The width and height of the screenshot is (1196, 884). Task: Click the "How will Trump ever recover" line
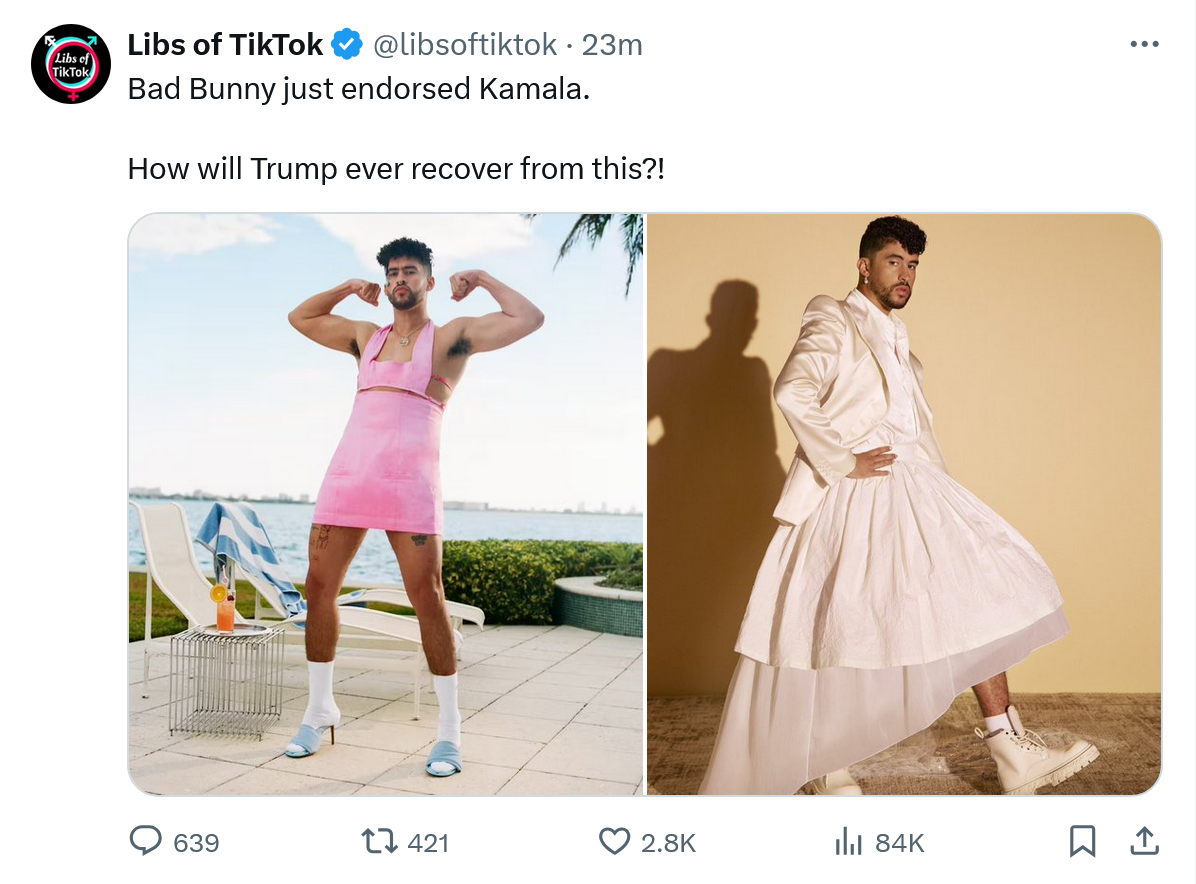396,169
